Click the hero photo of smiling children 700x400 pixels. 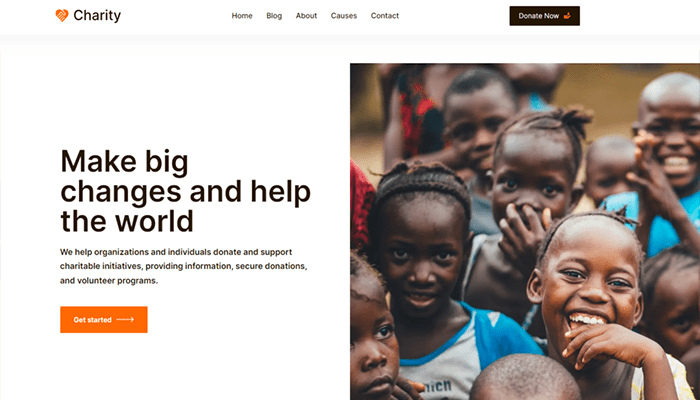click(525, 232)
